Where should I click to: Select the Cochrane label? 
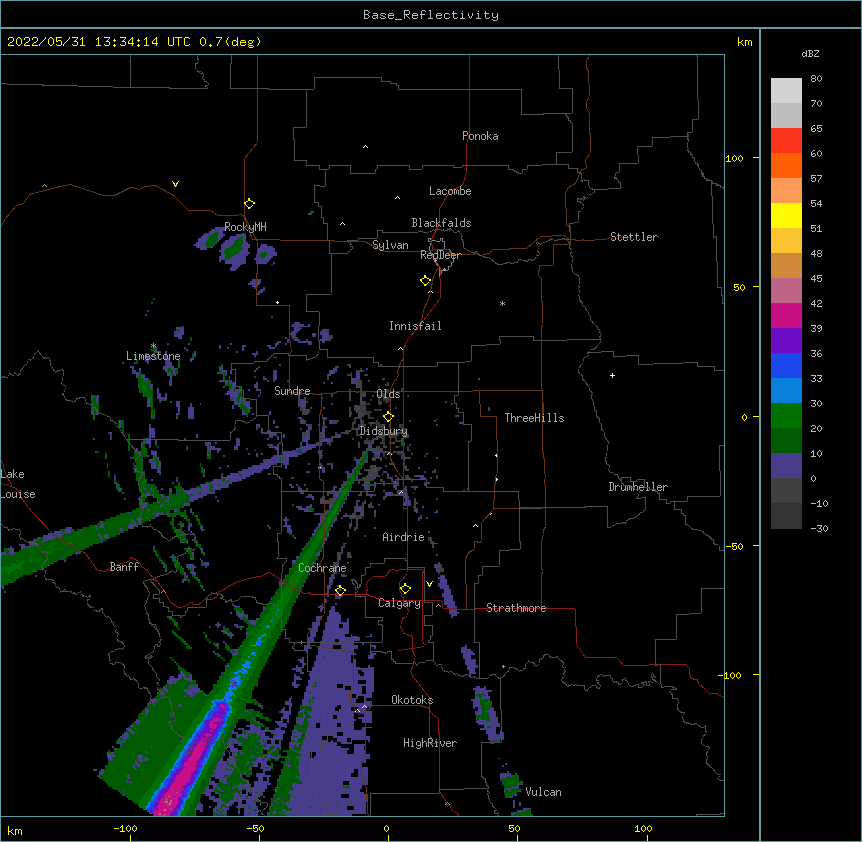(x=322, y=568)
